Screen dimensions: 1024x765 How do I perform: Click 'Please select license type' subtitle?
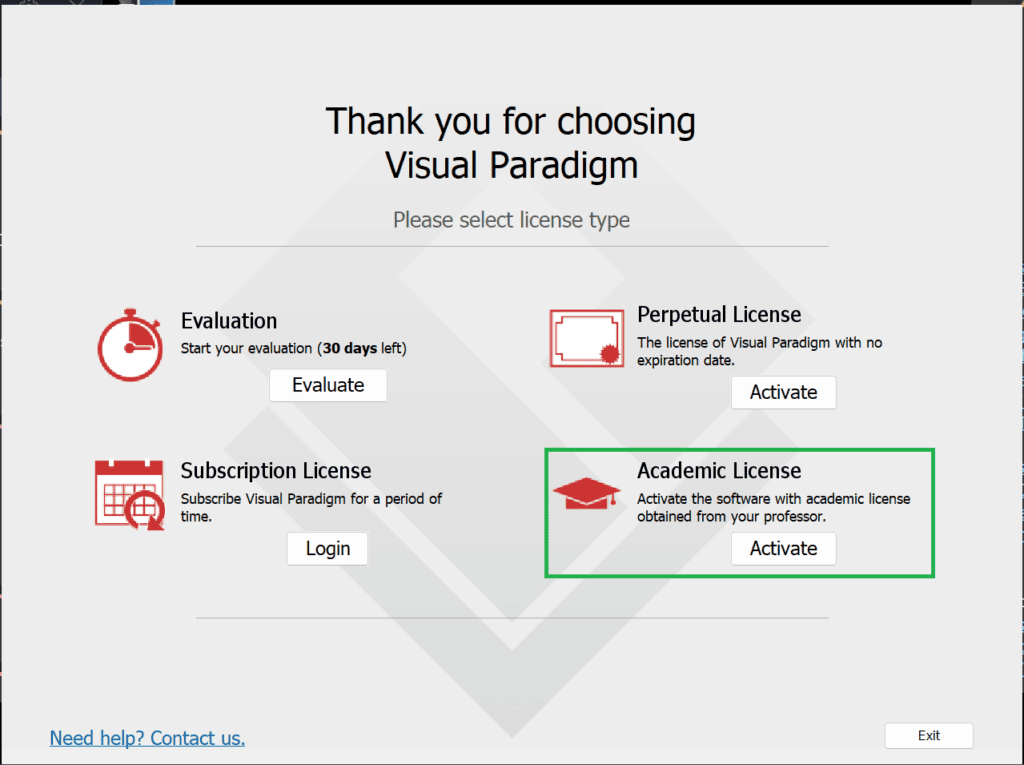[x=511, y=220]
